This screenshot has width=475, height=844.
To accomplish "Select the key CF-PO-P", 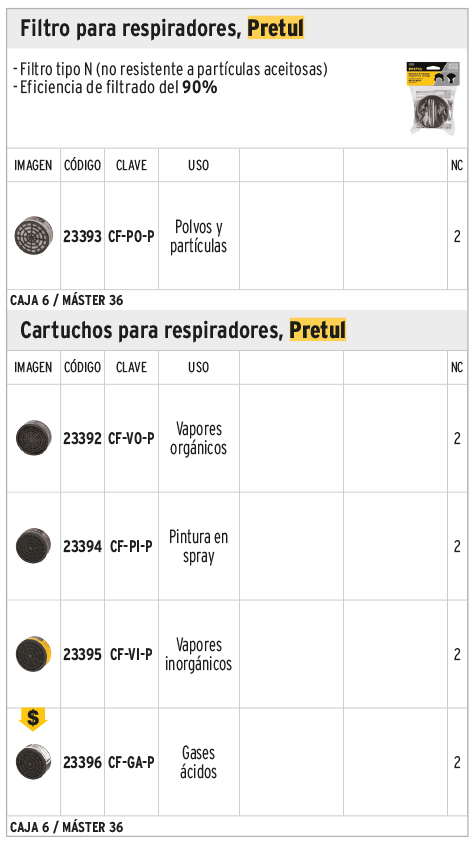I will [131, 236].
